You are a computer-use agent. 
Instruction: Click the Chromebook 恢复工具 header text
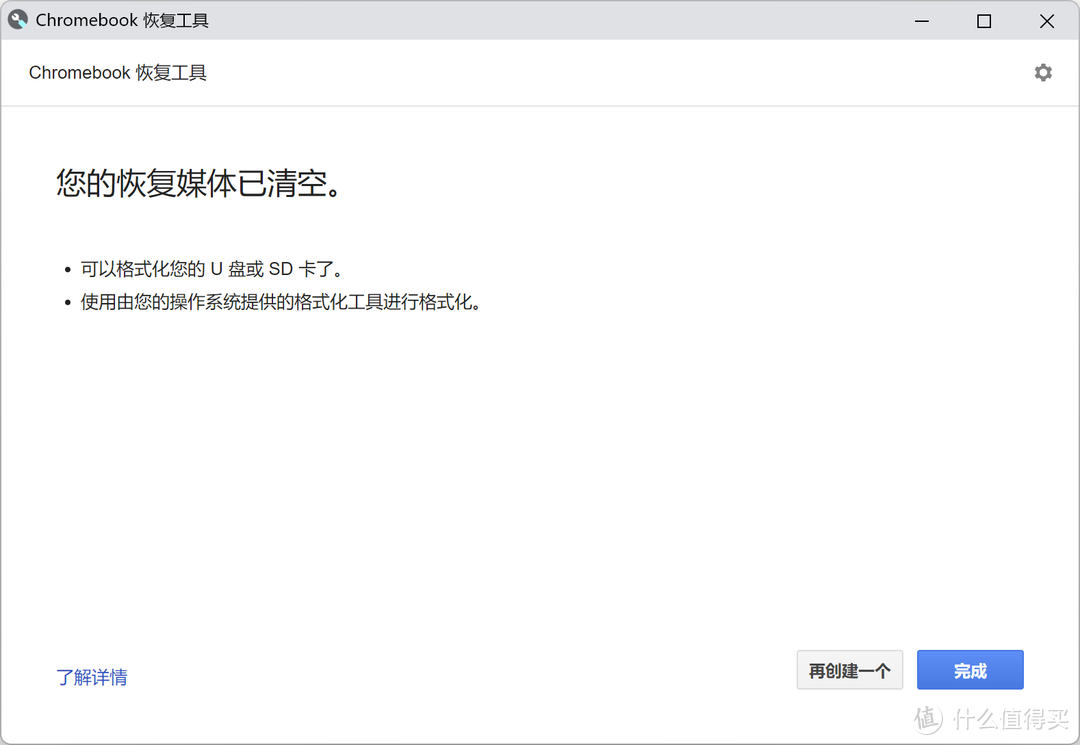pyautogui.click(x=117, y=72)
